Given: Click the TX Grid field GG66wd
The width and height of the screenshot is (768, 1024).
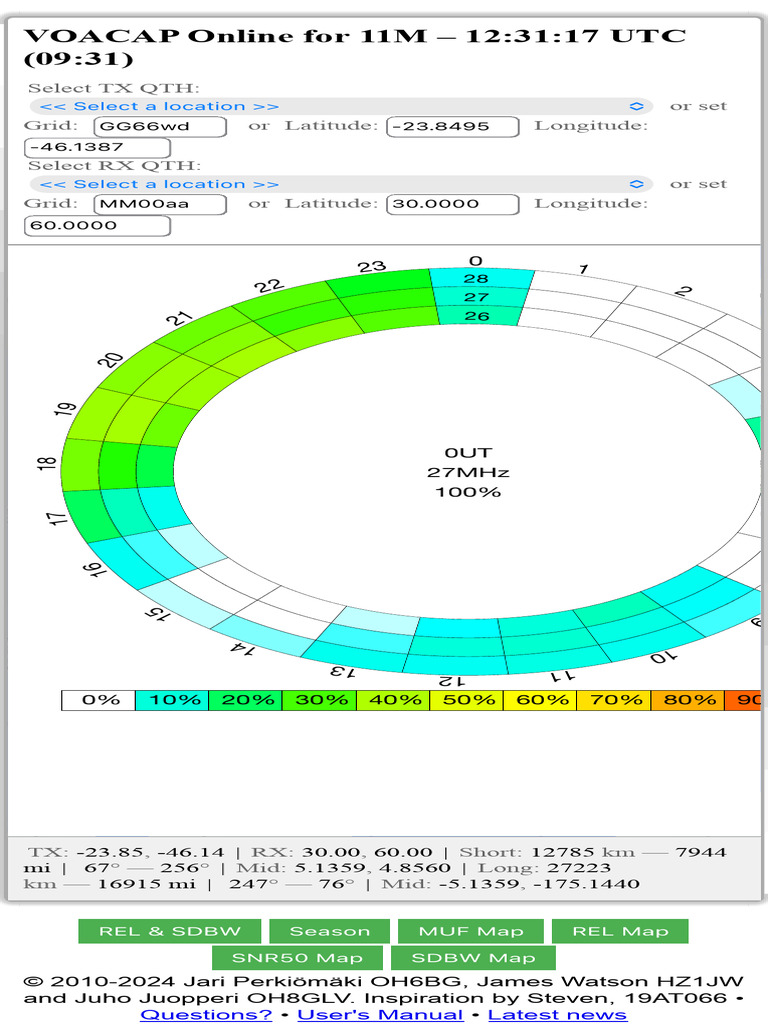Looking at the screenshot, I should pos(160,126).
